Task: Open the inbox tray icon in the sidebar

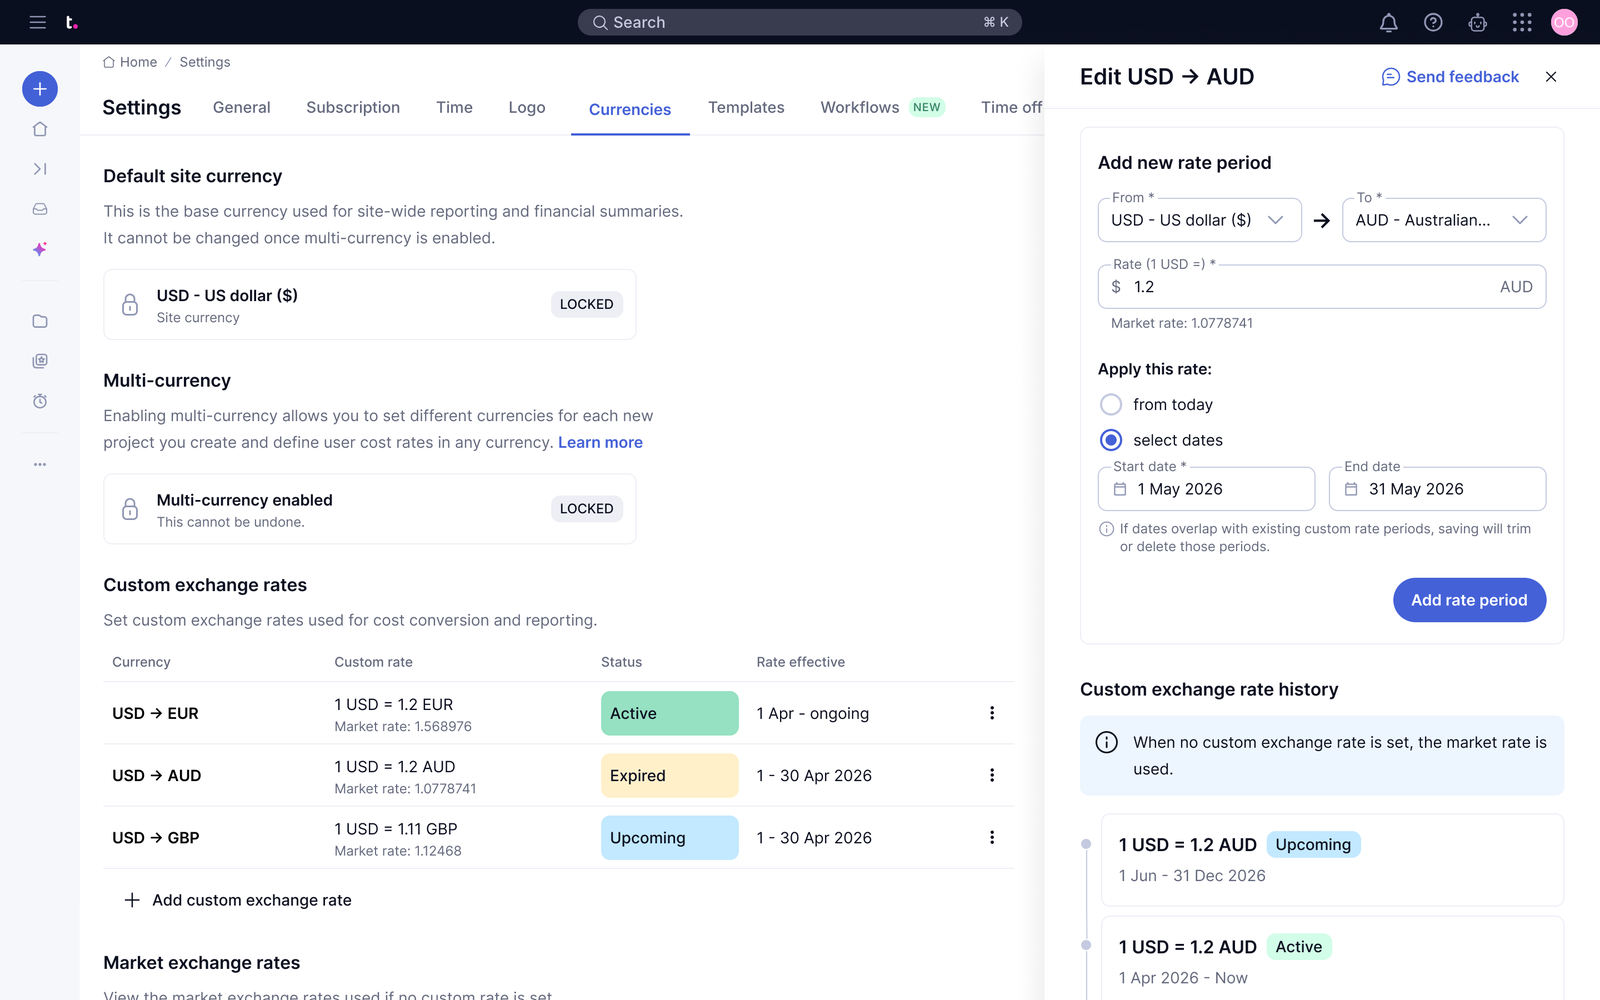Action: tap(40, 209)
